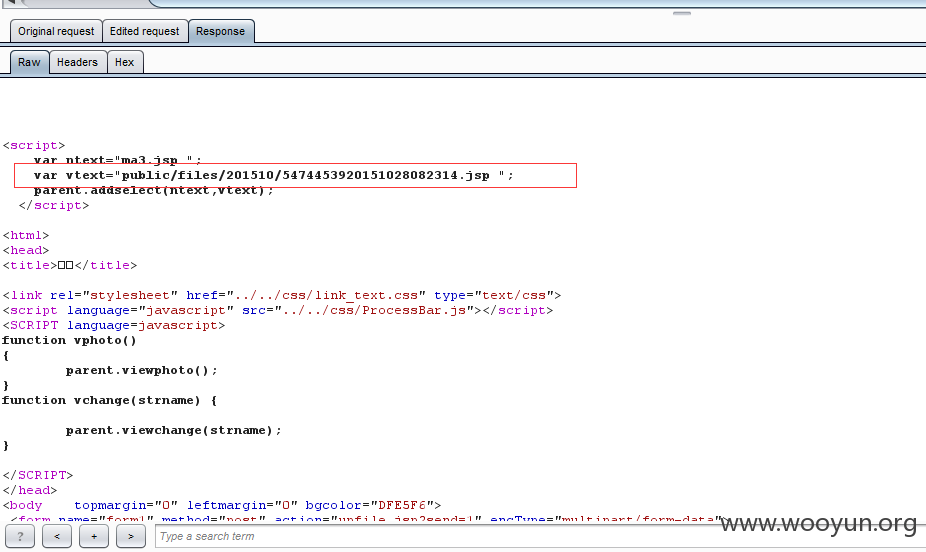Viewport: 926px width, 552px height.
Task: Click the line var vtext="public/files/201510/...jsp"
Action: point(274,175)
